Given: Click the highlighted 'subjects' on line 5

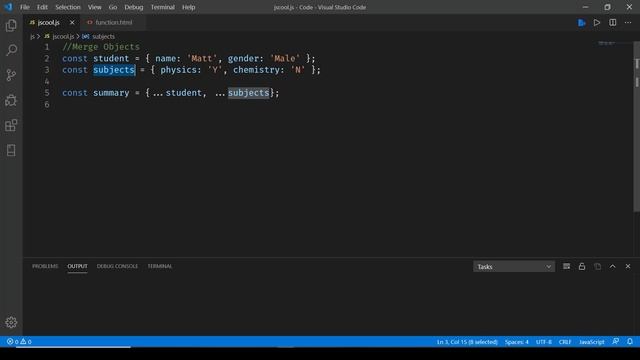Looking at the screenshot, I should pyautogui.click(x=249, y=93).
